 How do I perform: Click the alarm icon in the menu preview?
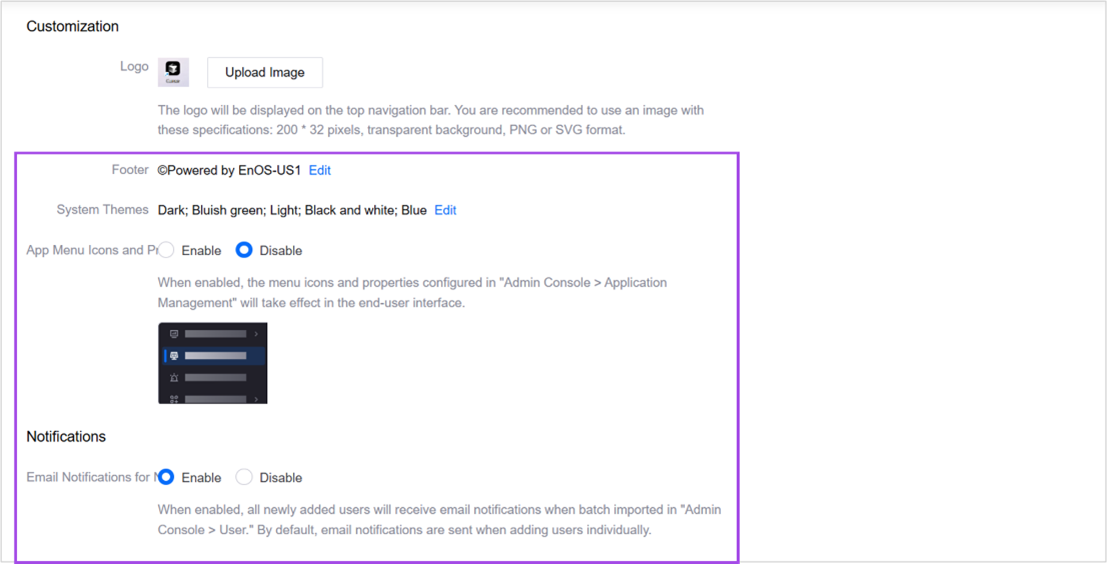174,378
